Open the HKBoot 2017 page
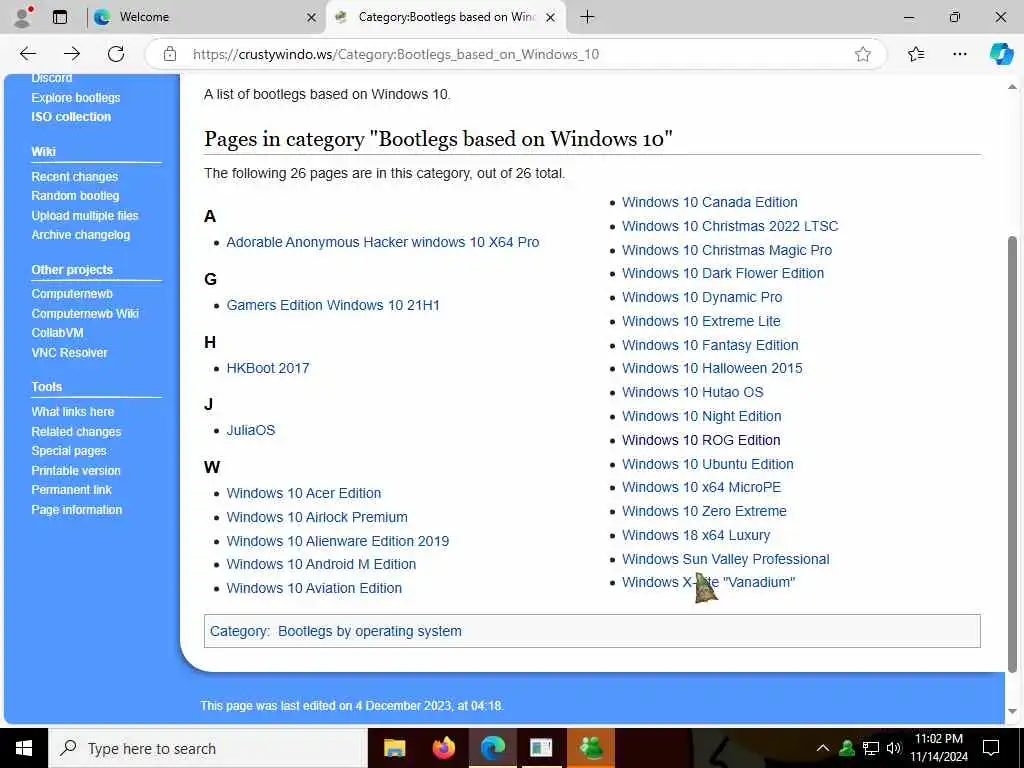The height and width of the screenshot is (768, 1024). coord(268,368)
